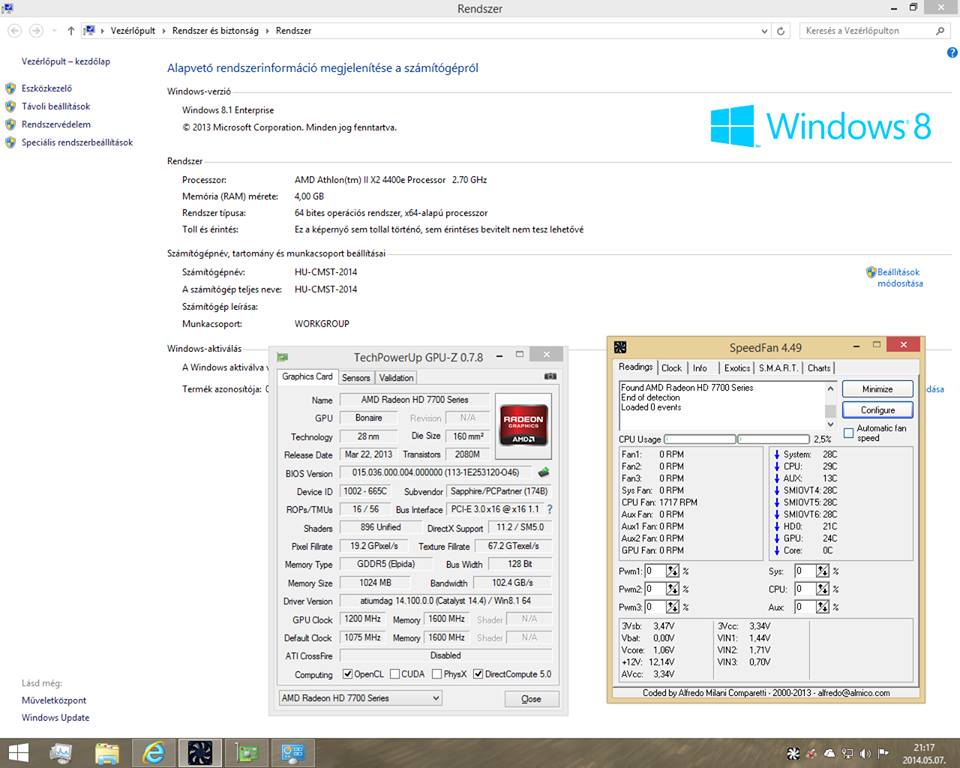The width and height of the screenshot is (960, 768).
Task: Click the SpeedFan title bar fan icon
Action: coord(620,347)
